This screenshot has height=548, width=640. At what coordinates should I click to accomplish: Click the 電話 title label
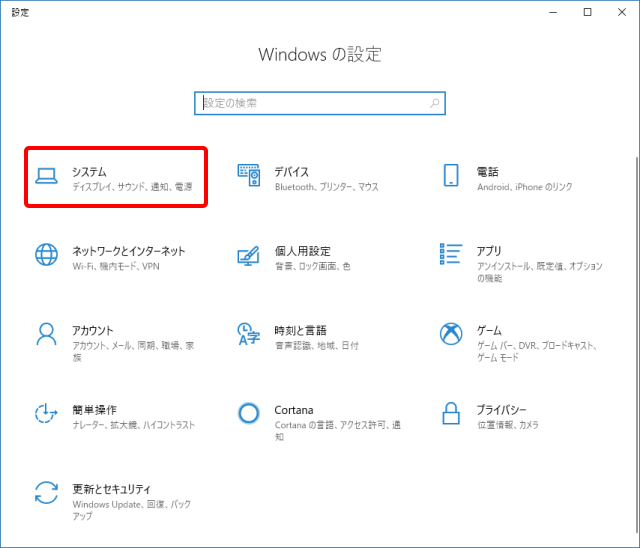pos(488,172)
